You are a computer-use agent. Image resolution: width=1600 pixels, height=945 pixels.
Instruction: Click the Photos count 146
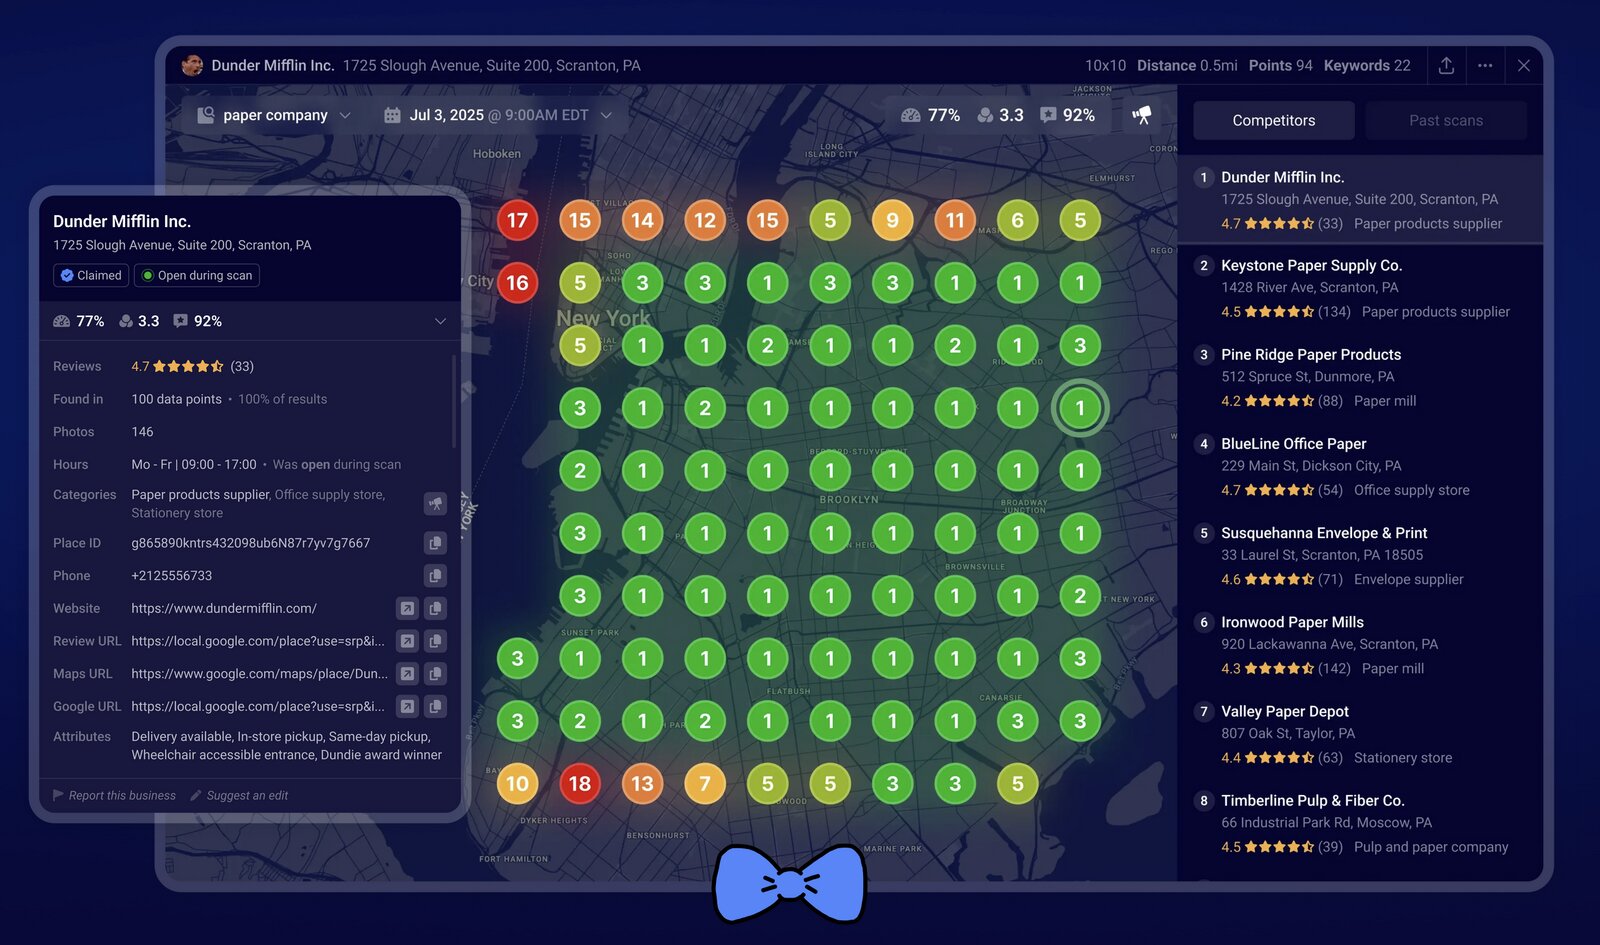tap(142, 432)
